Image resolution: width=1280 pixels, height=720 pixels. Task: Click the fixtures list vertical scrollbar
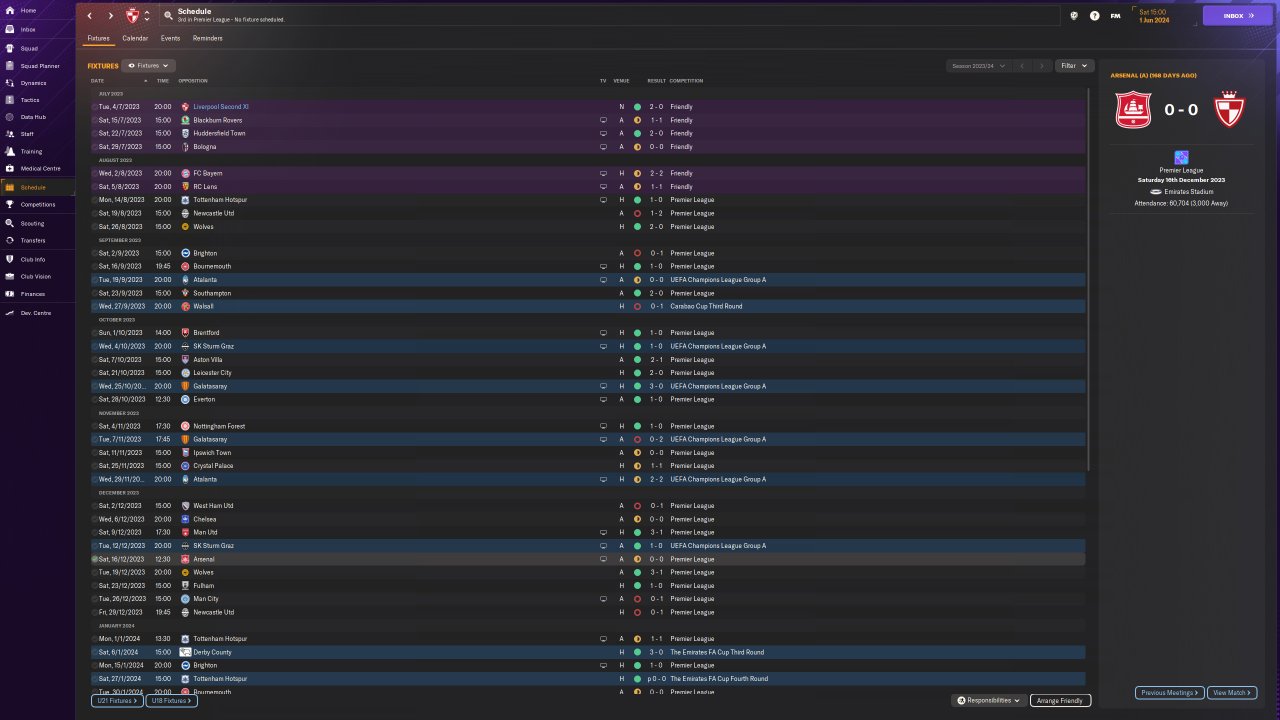tap(1090, 280)
